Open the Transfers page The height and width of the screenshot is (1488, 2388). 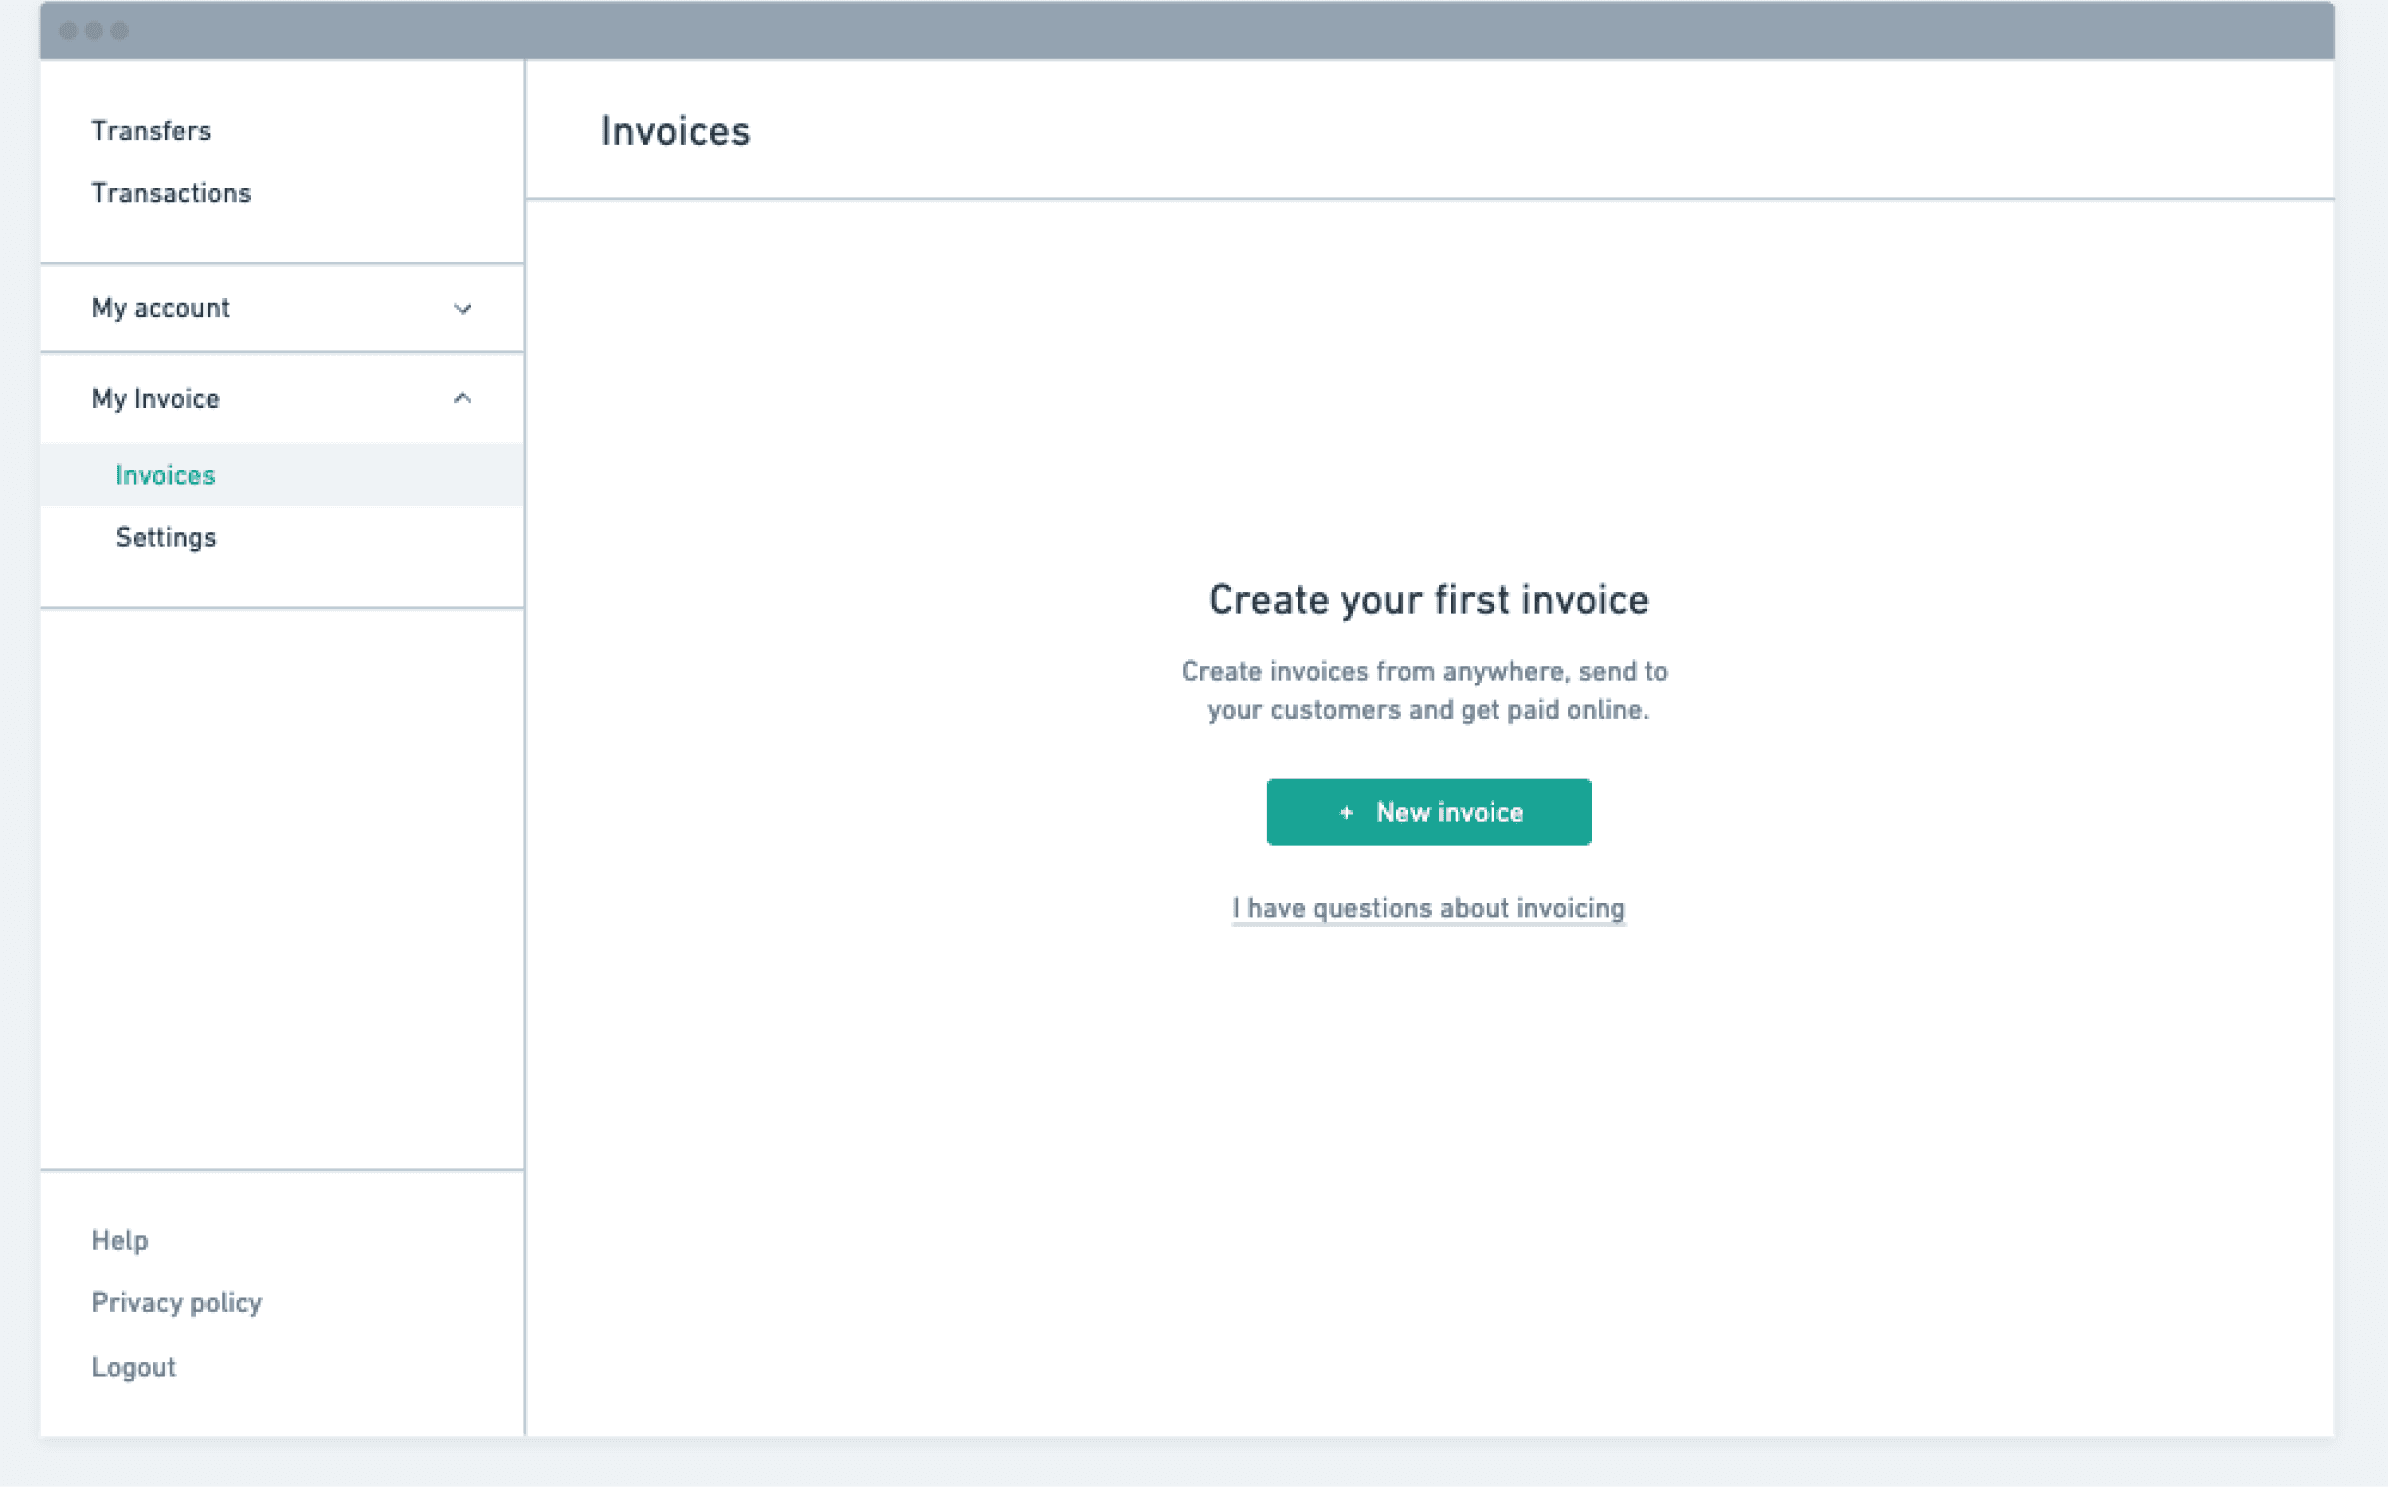click(151, 131)
